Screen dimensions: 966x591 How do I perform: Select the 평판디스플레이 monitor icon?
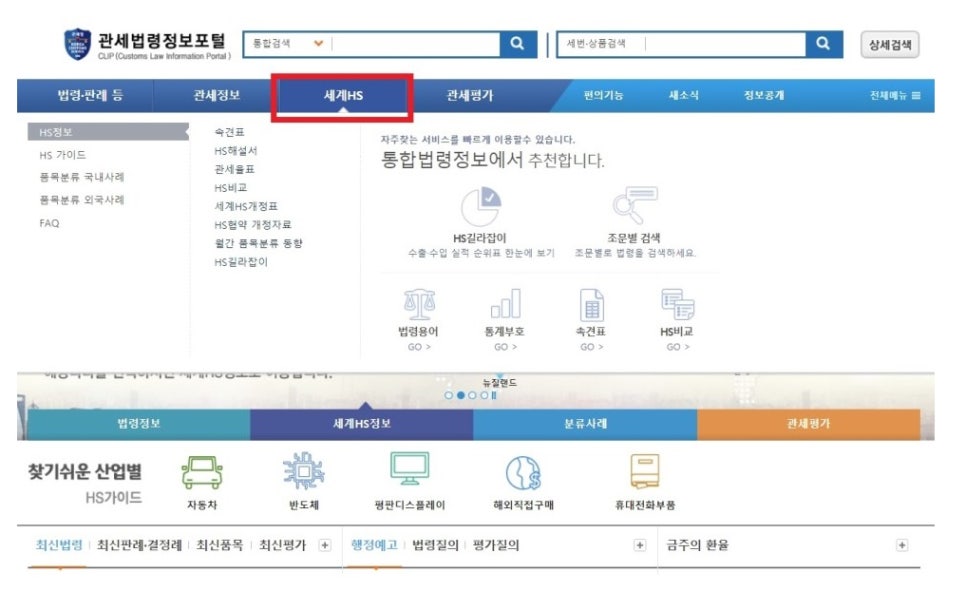410,470
